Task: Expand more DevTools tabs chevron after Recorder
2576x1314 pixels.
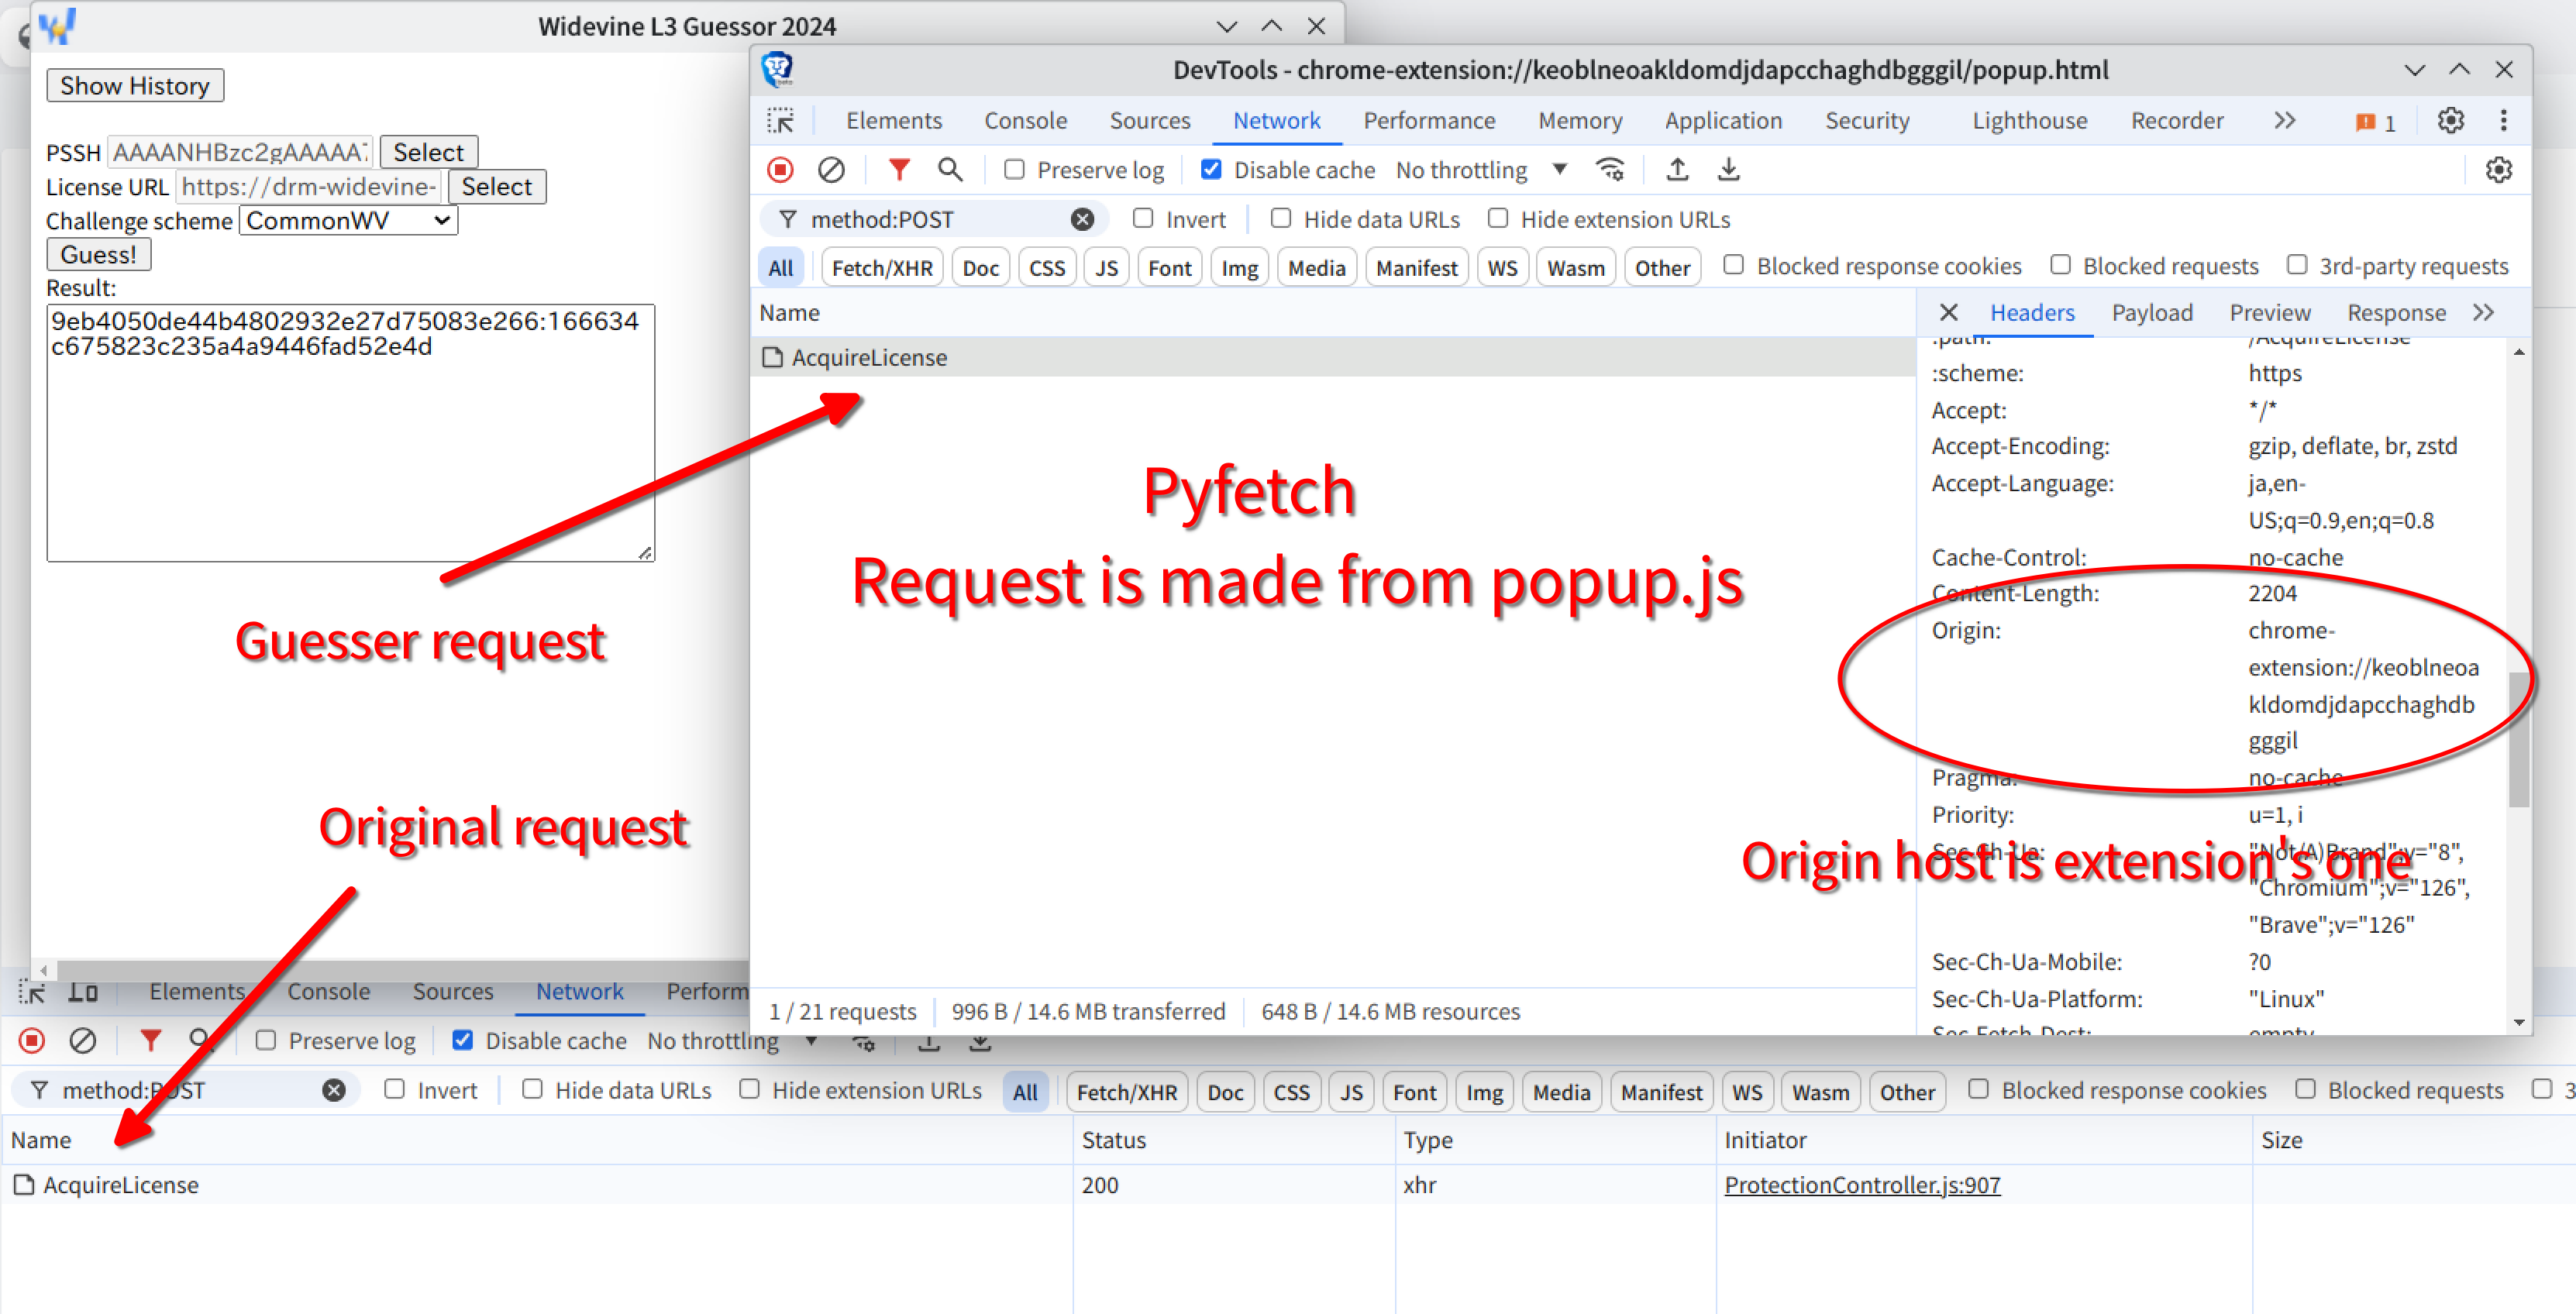Action: (x=2284, y=121)
